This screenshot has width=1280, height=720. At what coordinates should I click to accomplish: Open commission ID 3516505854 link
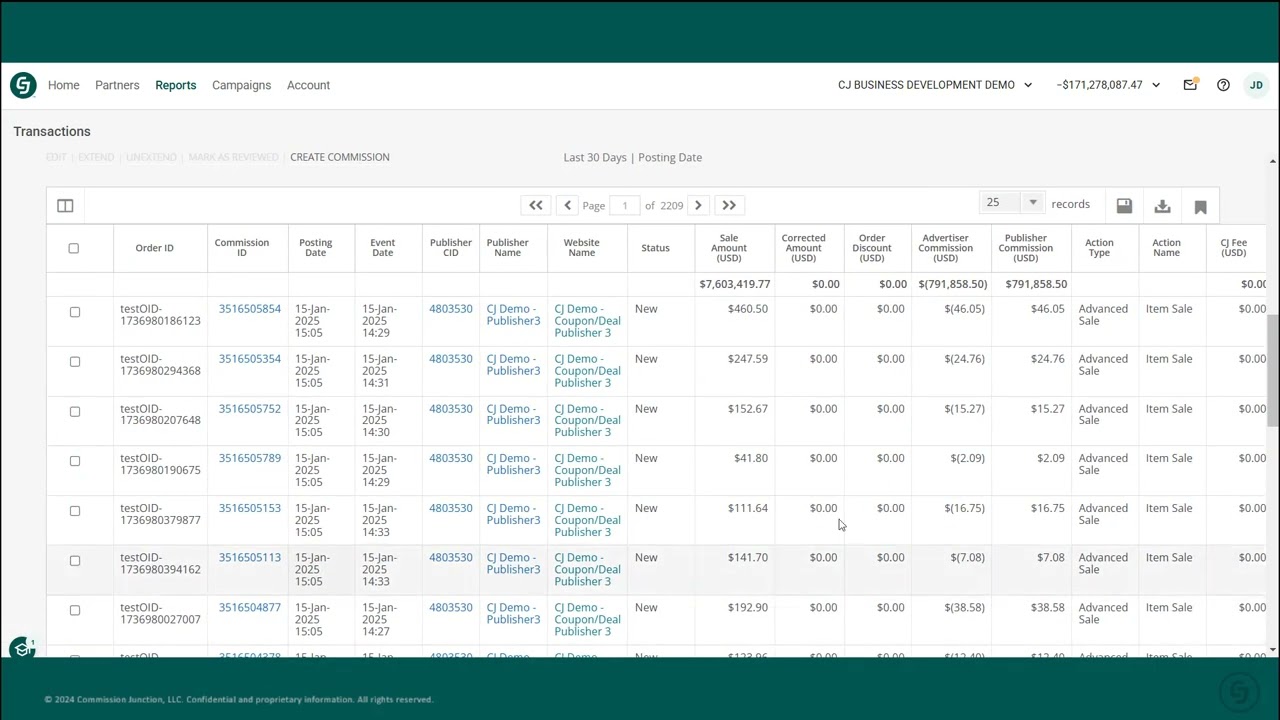coord(250,309)
